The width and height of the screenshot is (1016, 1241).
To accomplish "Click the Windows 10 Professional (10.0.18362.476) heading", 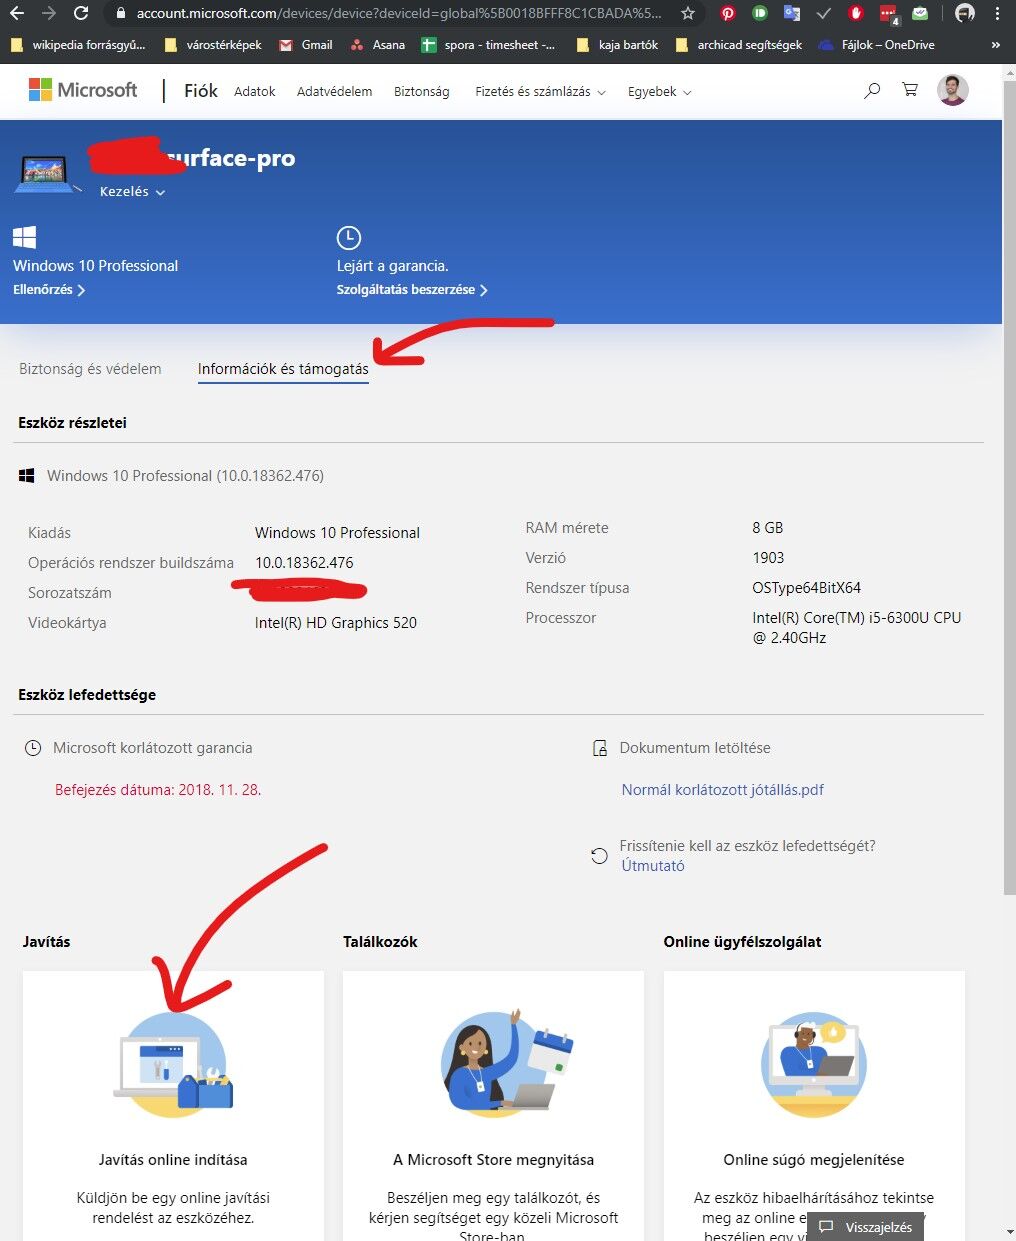I will click(185, 476).
